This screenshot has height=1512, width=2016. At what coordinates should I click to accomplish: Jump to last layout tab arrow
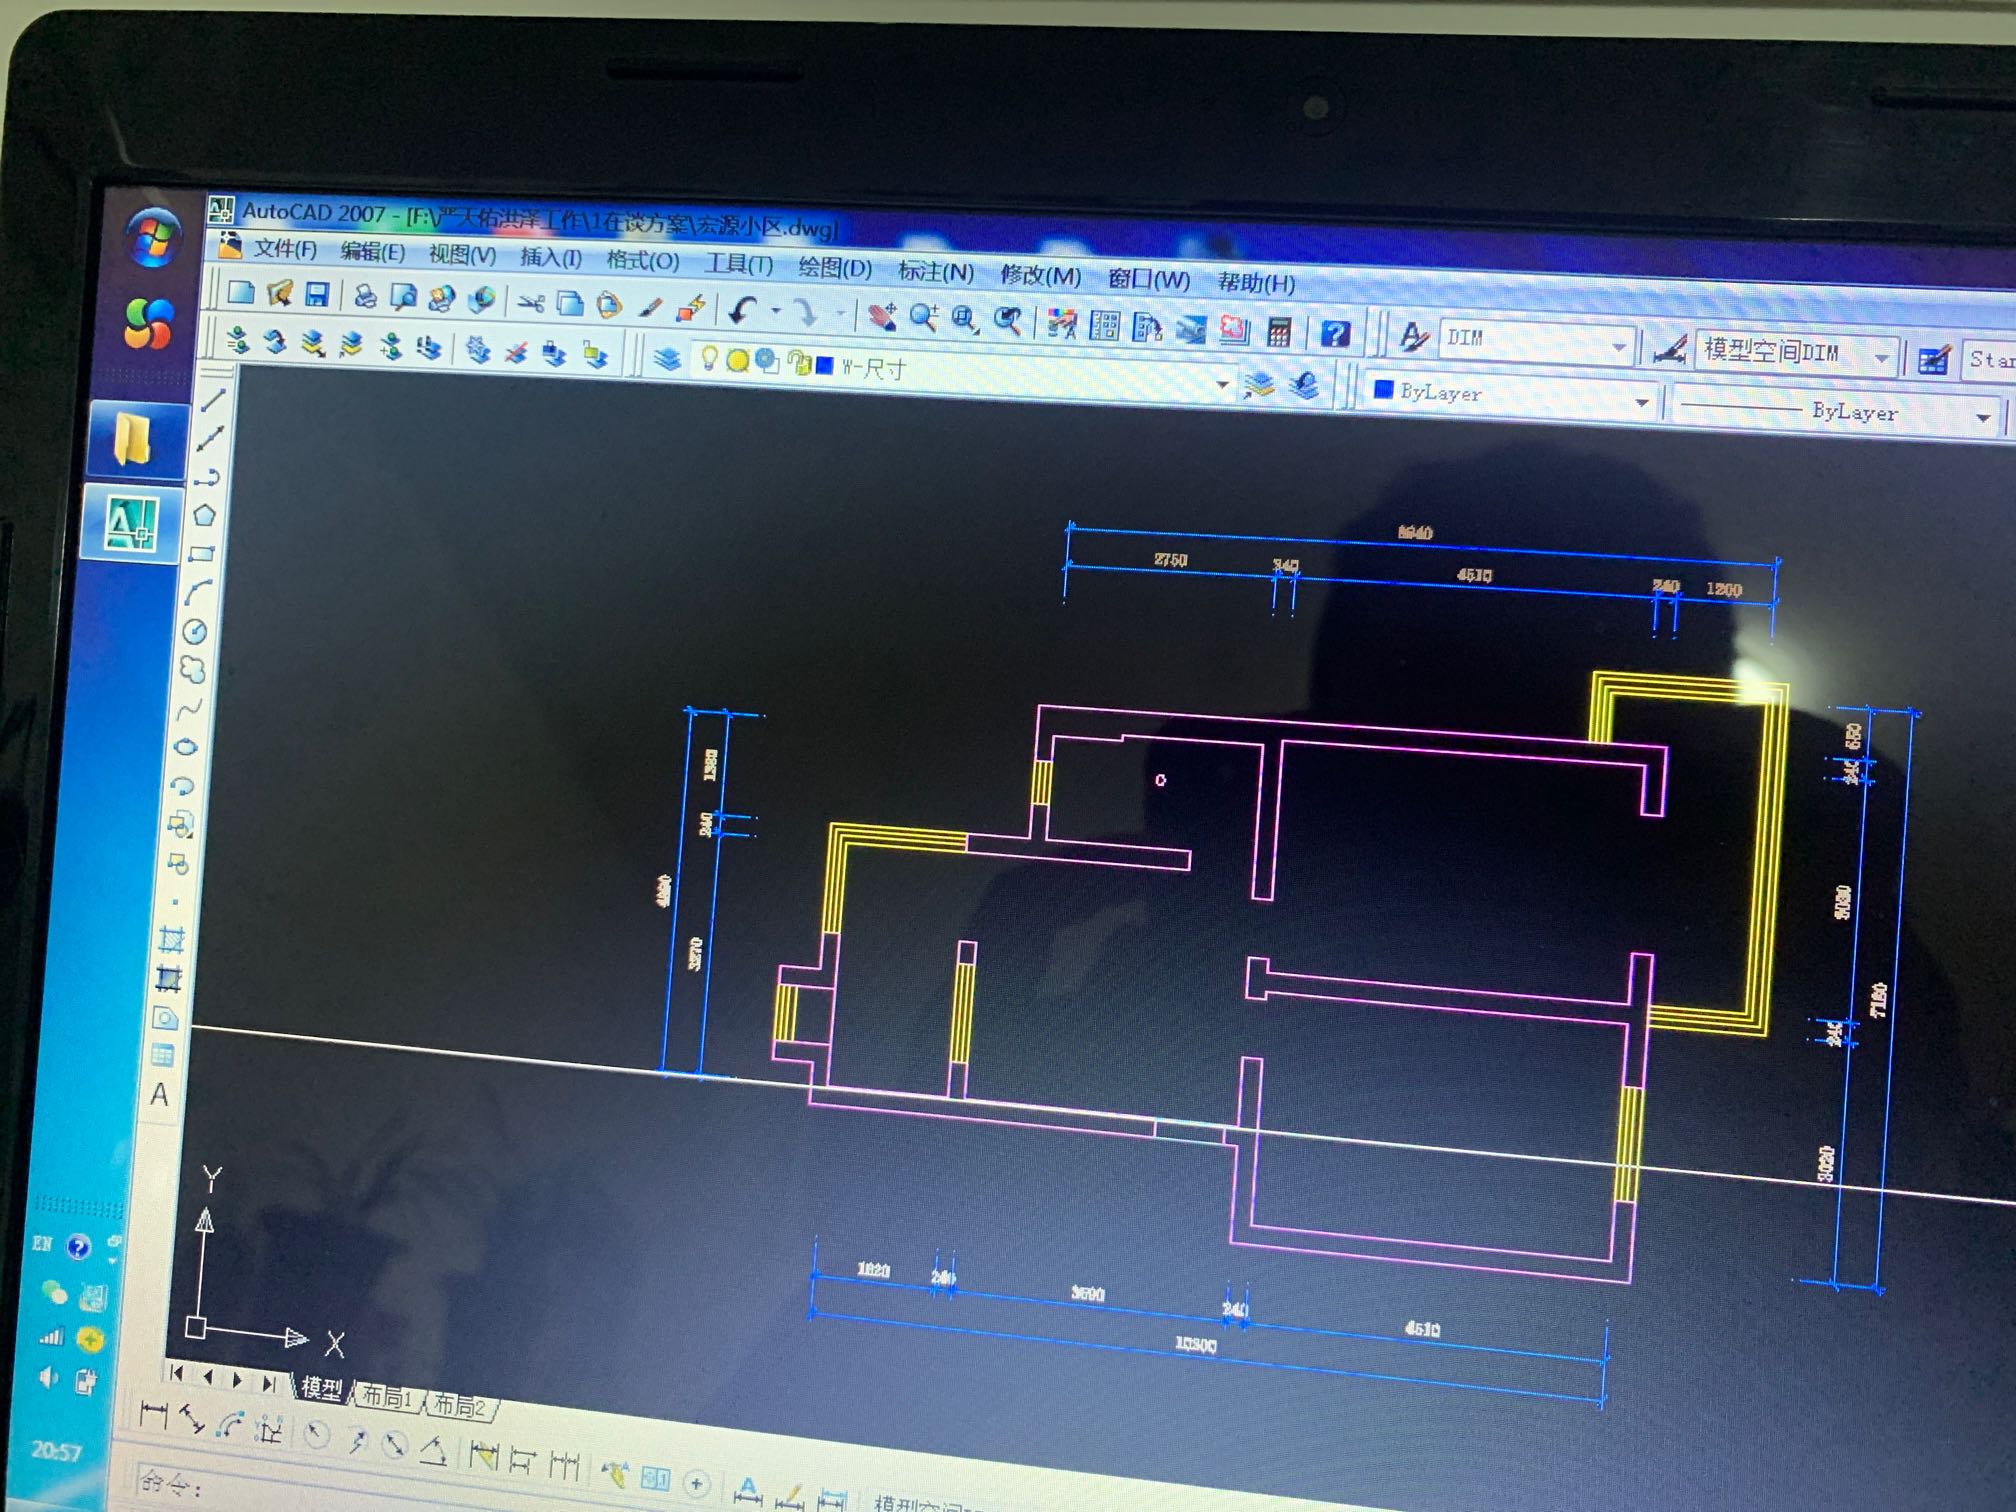[x=269, y=1383]
